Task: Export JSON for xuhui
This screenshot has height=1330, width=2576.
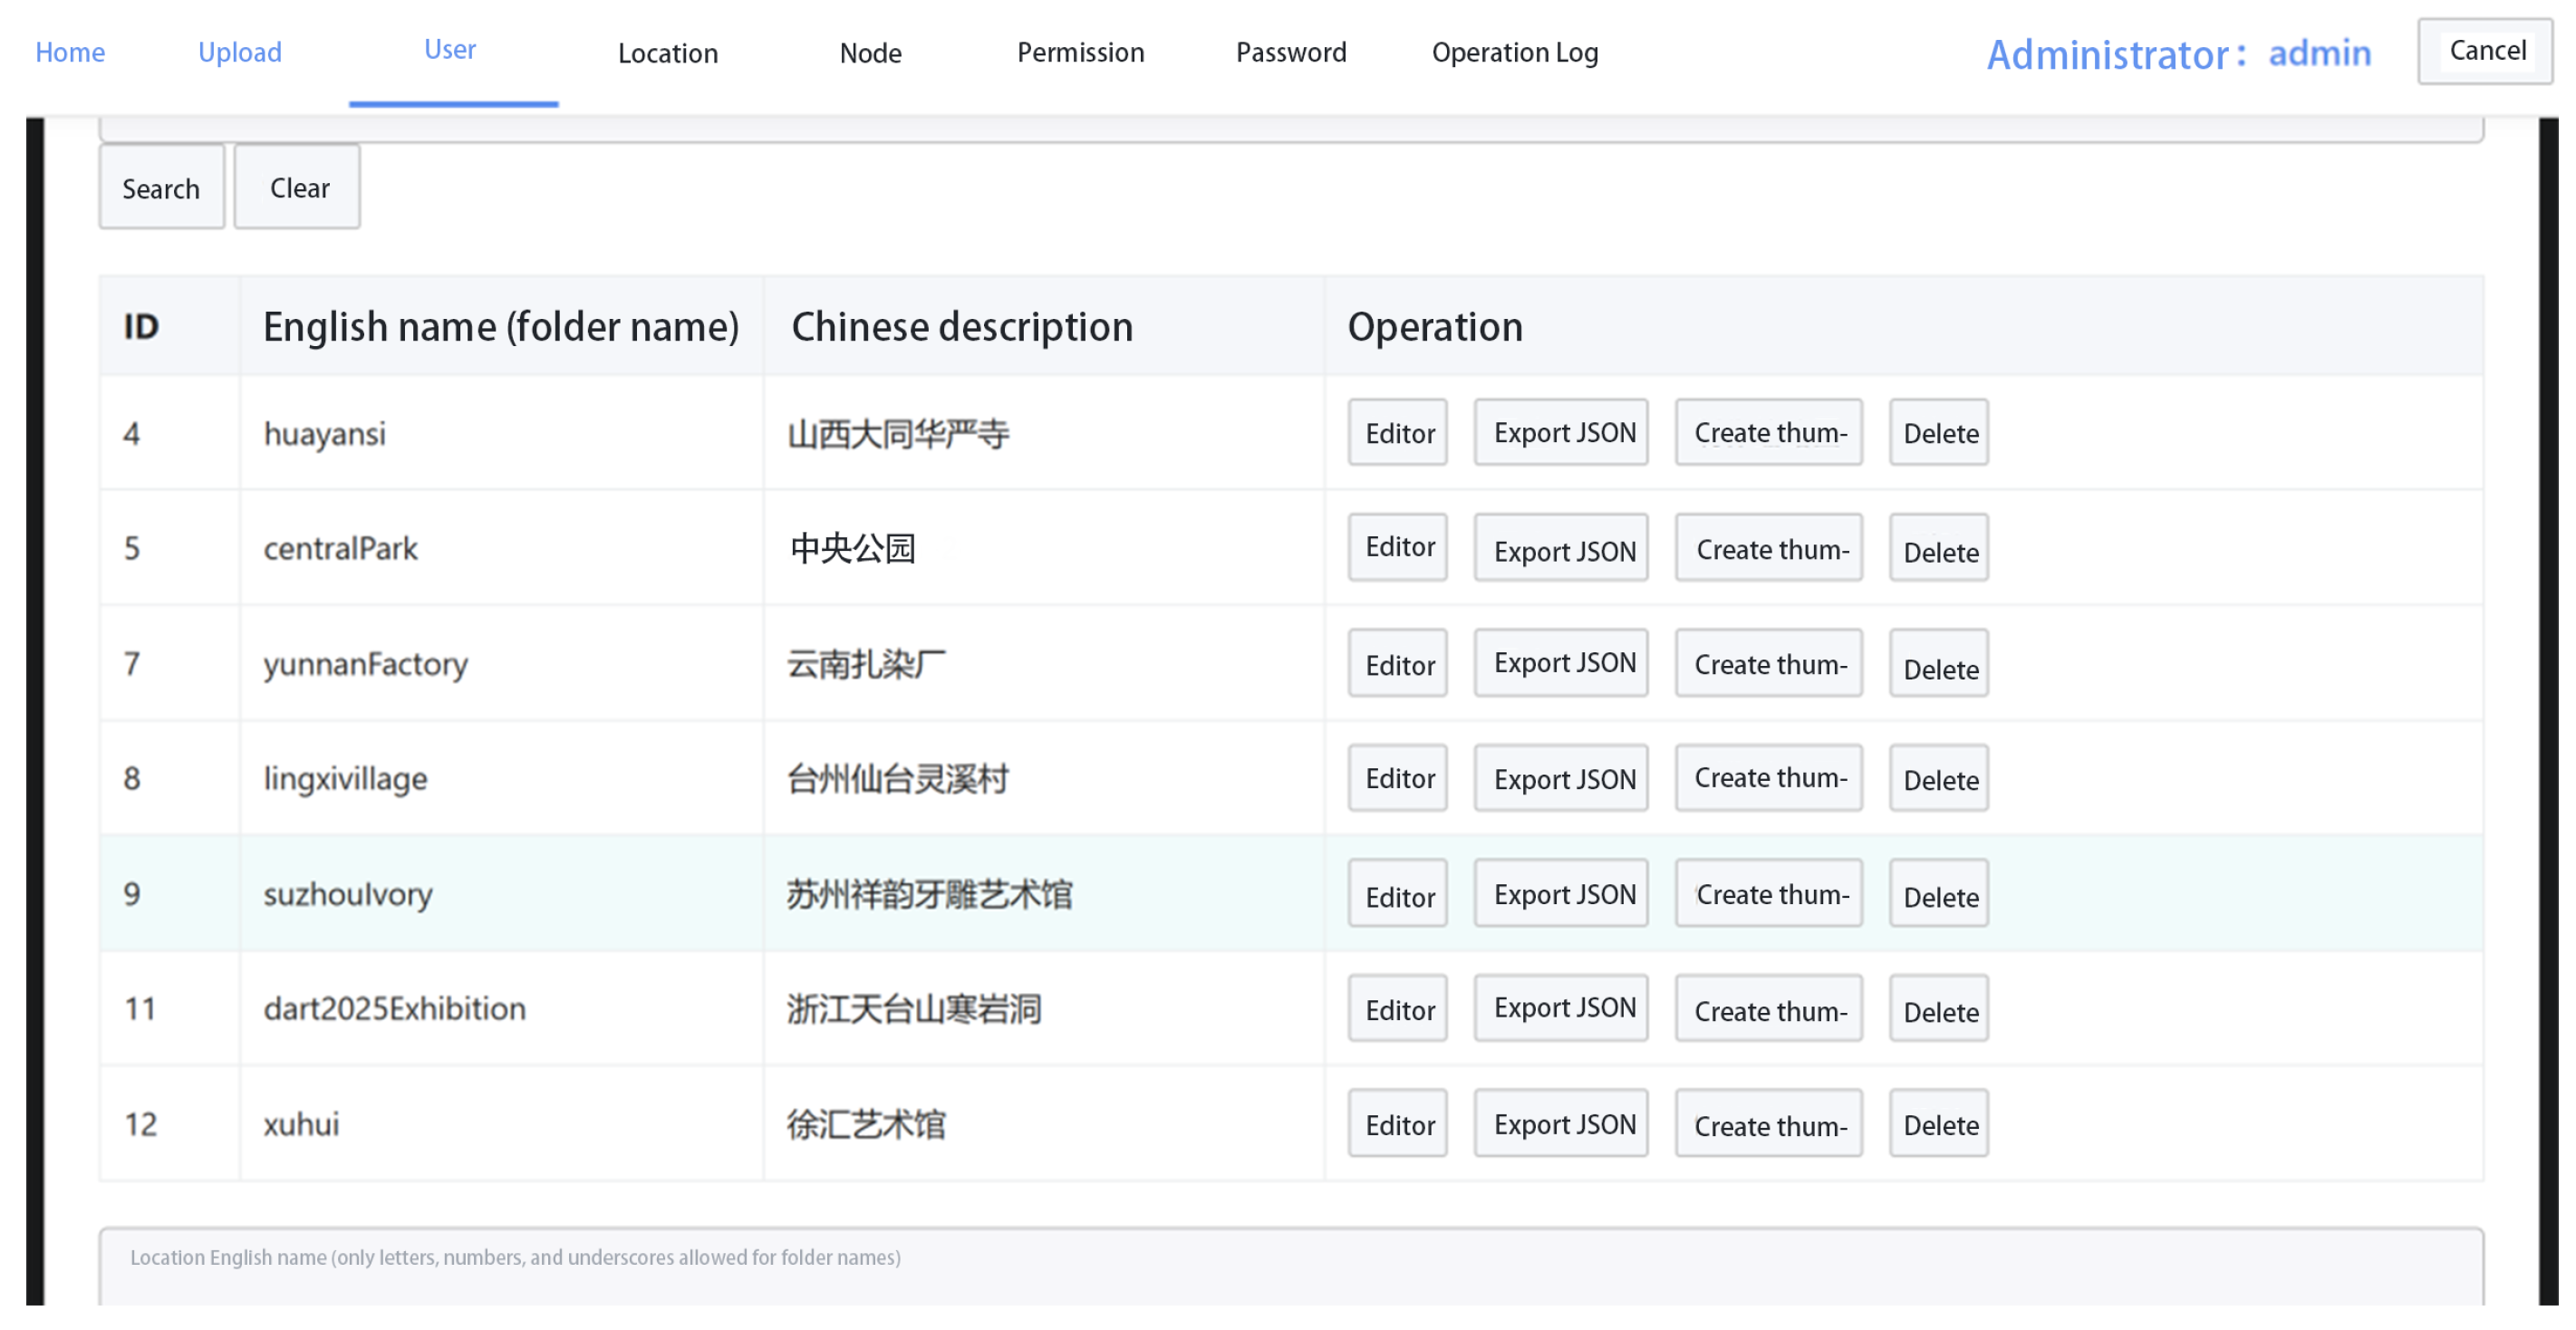Action: [1561, 1124]
